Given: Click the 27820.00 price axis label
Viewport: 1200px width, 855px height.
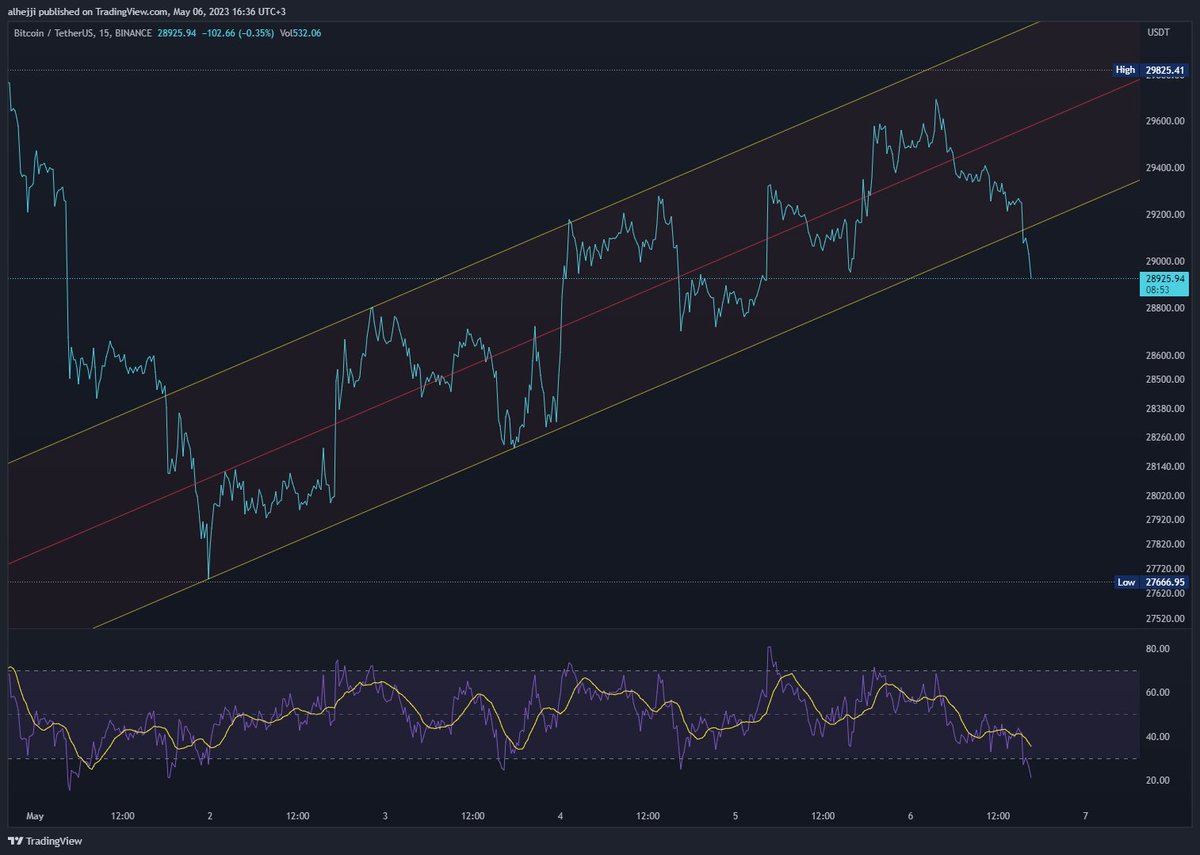Looking at the screenshot, I should point(1165,545).
